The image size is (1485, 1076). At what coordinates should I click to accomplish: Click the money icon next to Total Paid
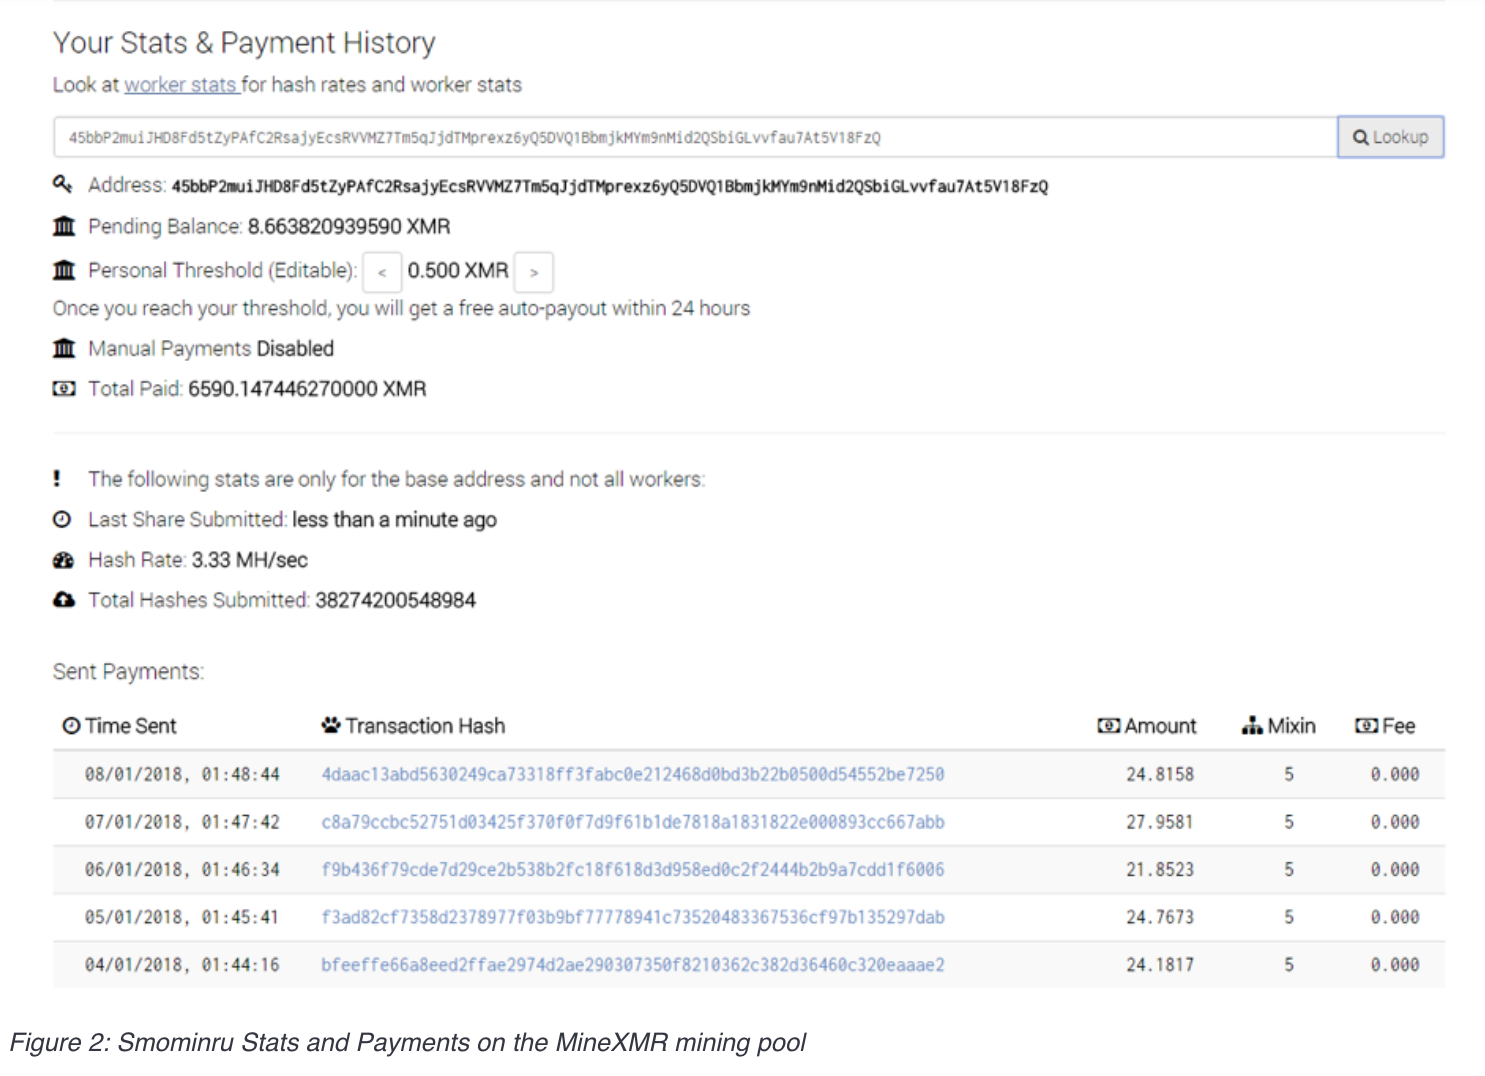pyautogui.click(x=64, y=388)
